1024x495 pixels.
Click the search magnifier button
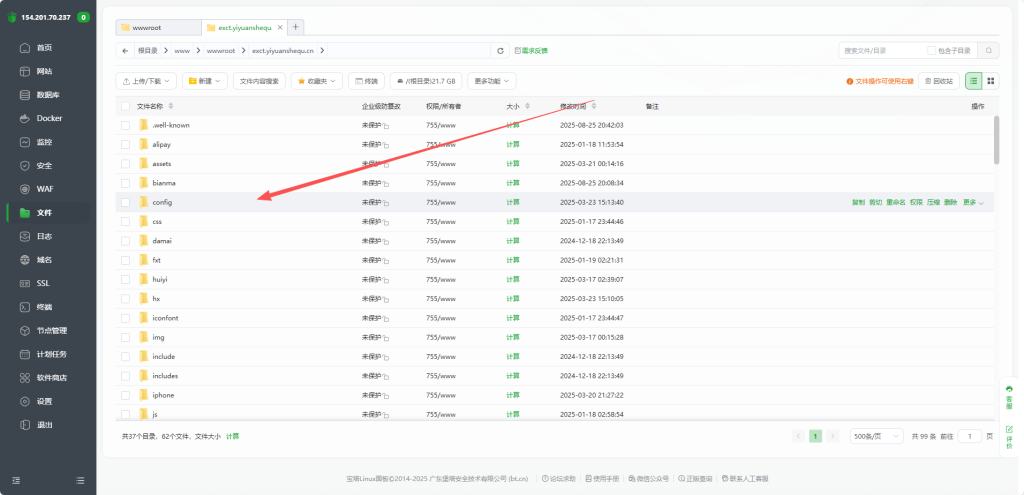click(988, 50)
